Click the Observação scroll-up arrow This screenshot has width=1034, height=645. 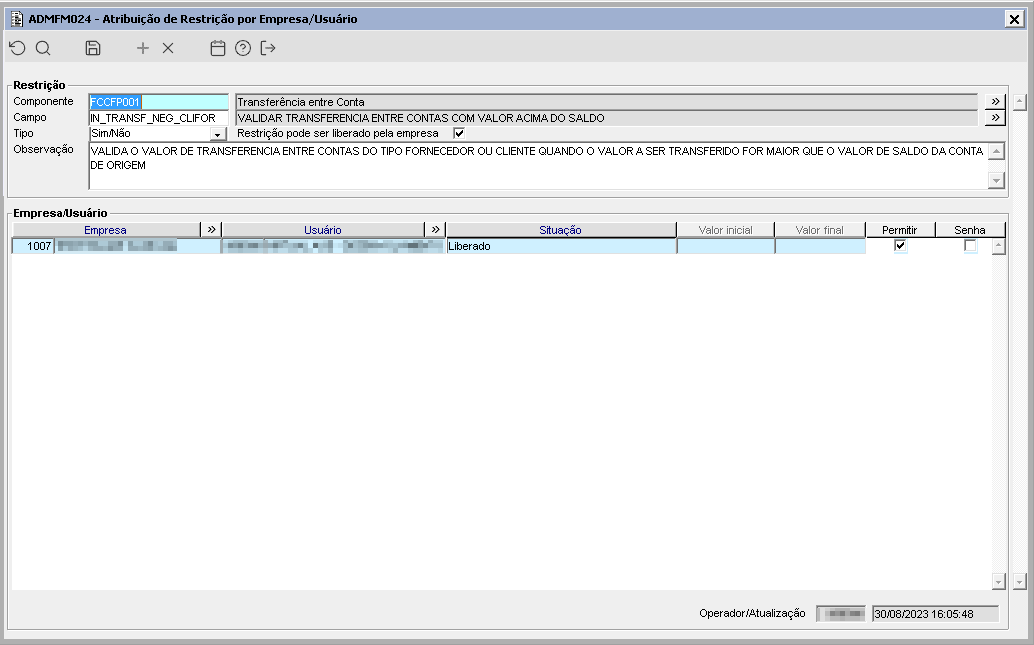click(996, 151)
